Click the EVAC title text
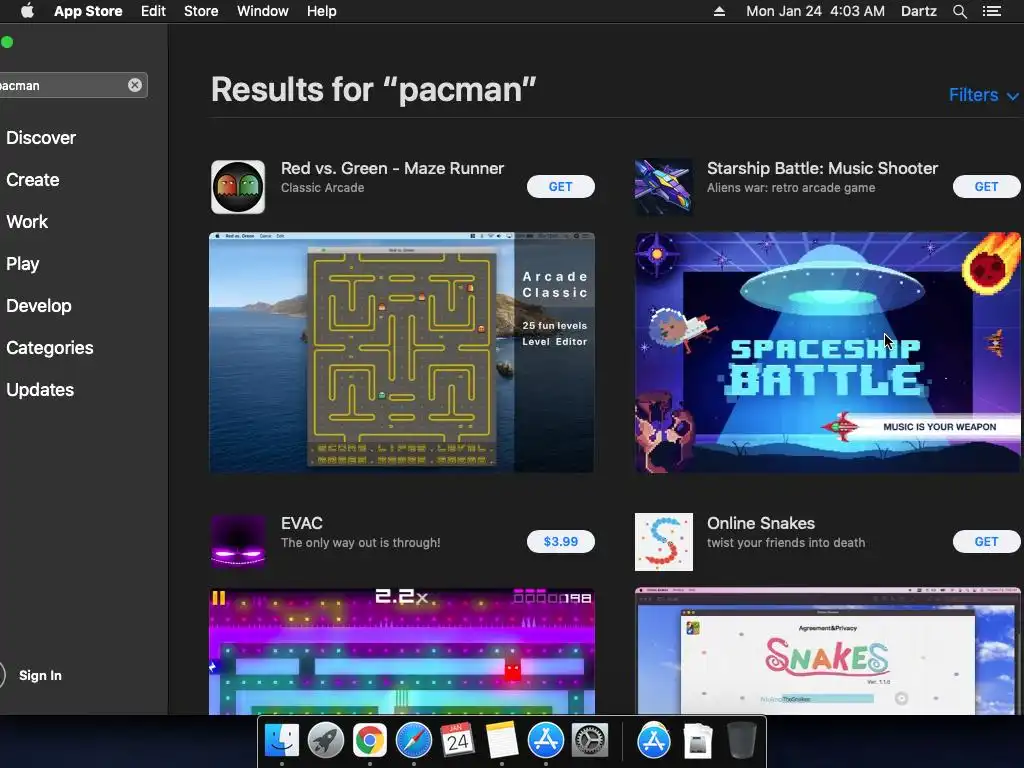 pyautogui.click(x=302, y=523)
